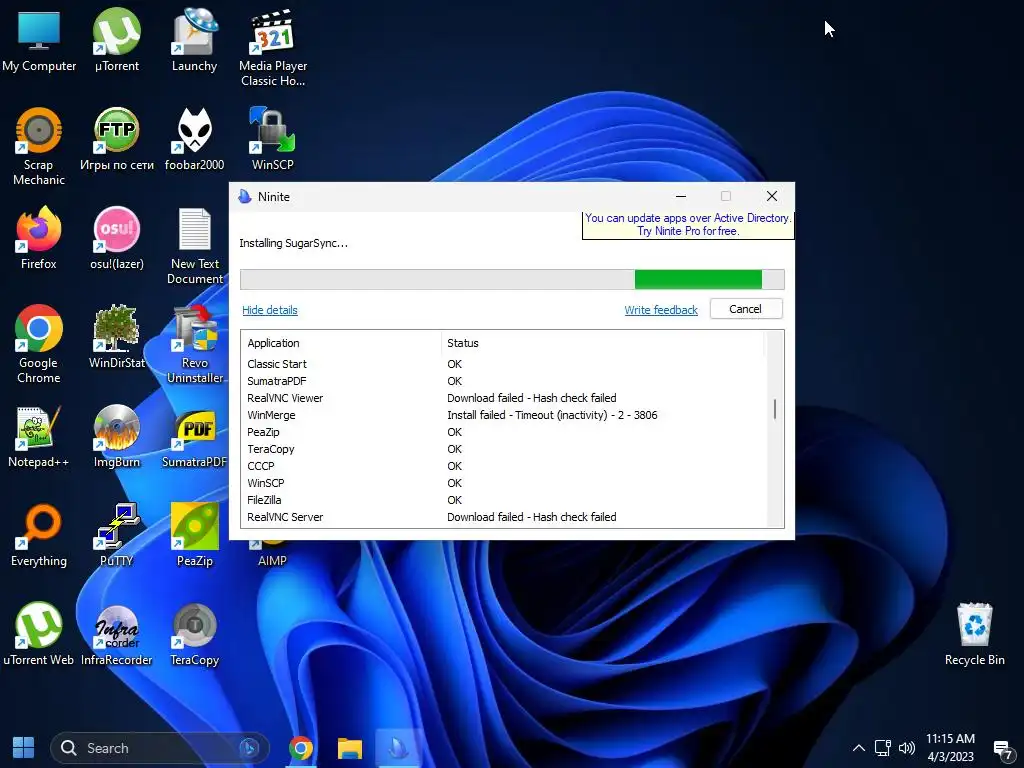The image size is (1024, 768).
Task: Close the Ninite window
Action: pyautogui.click(x=772, y=197)
